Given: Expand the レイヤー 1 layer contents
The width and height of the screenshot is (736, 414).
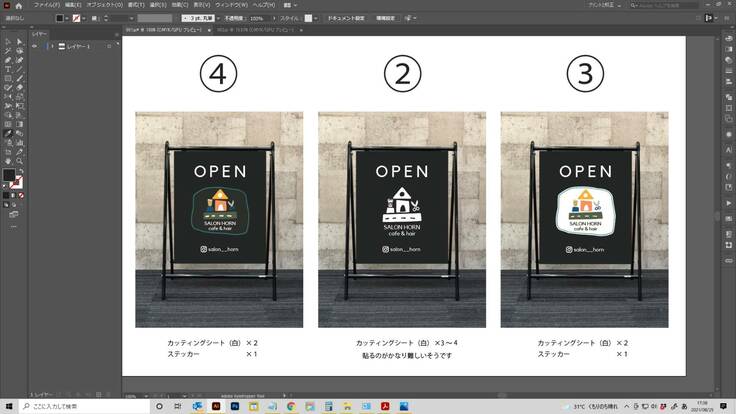Looking at the screenshot, I should coord(54,47).
